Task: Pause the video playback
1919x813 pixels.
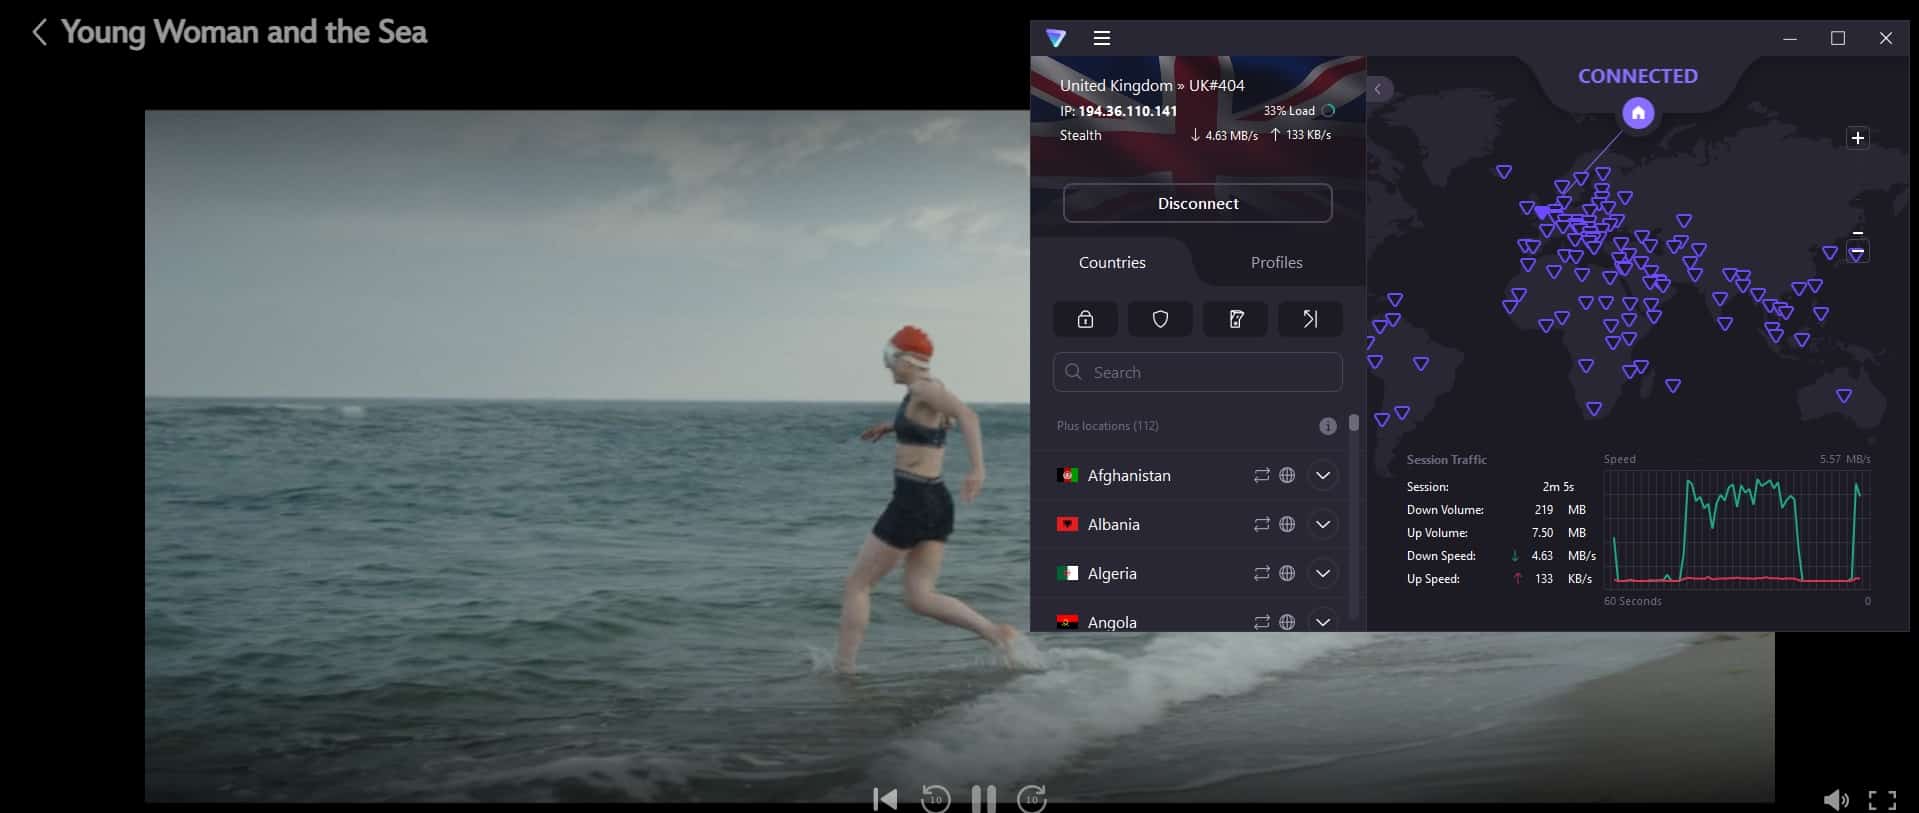Action: click(983, 799)
